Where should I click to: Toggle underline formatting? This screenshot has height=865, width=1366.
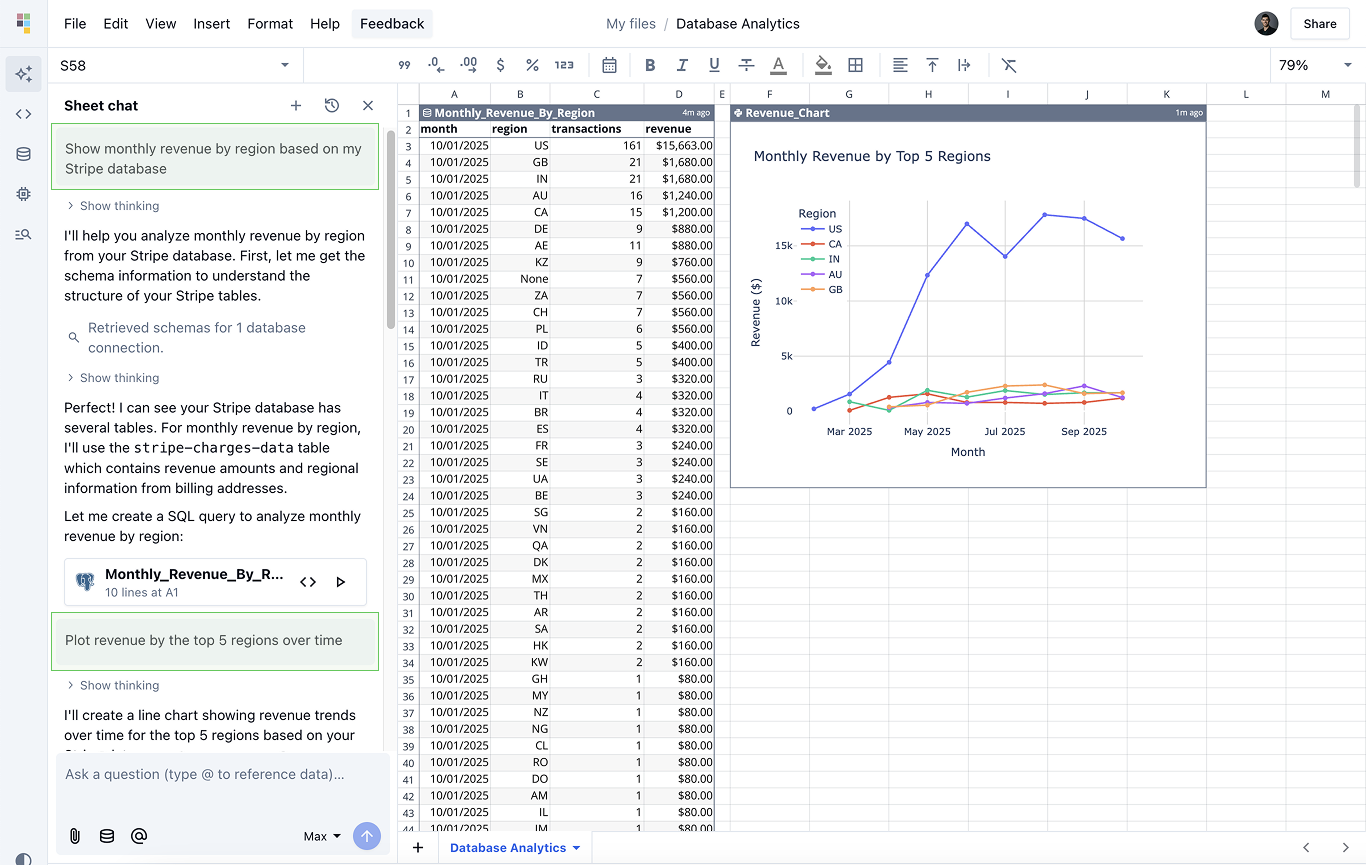(714, 64)
